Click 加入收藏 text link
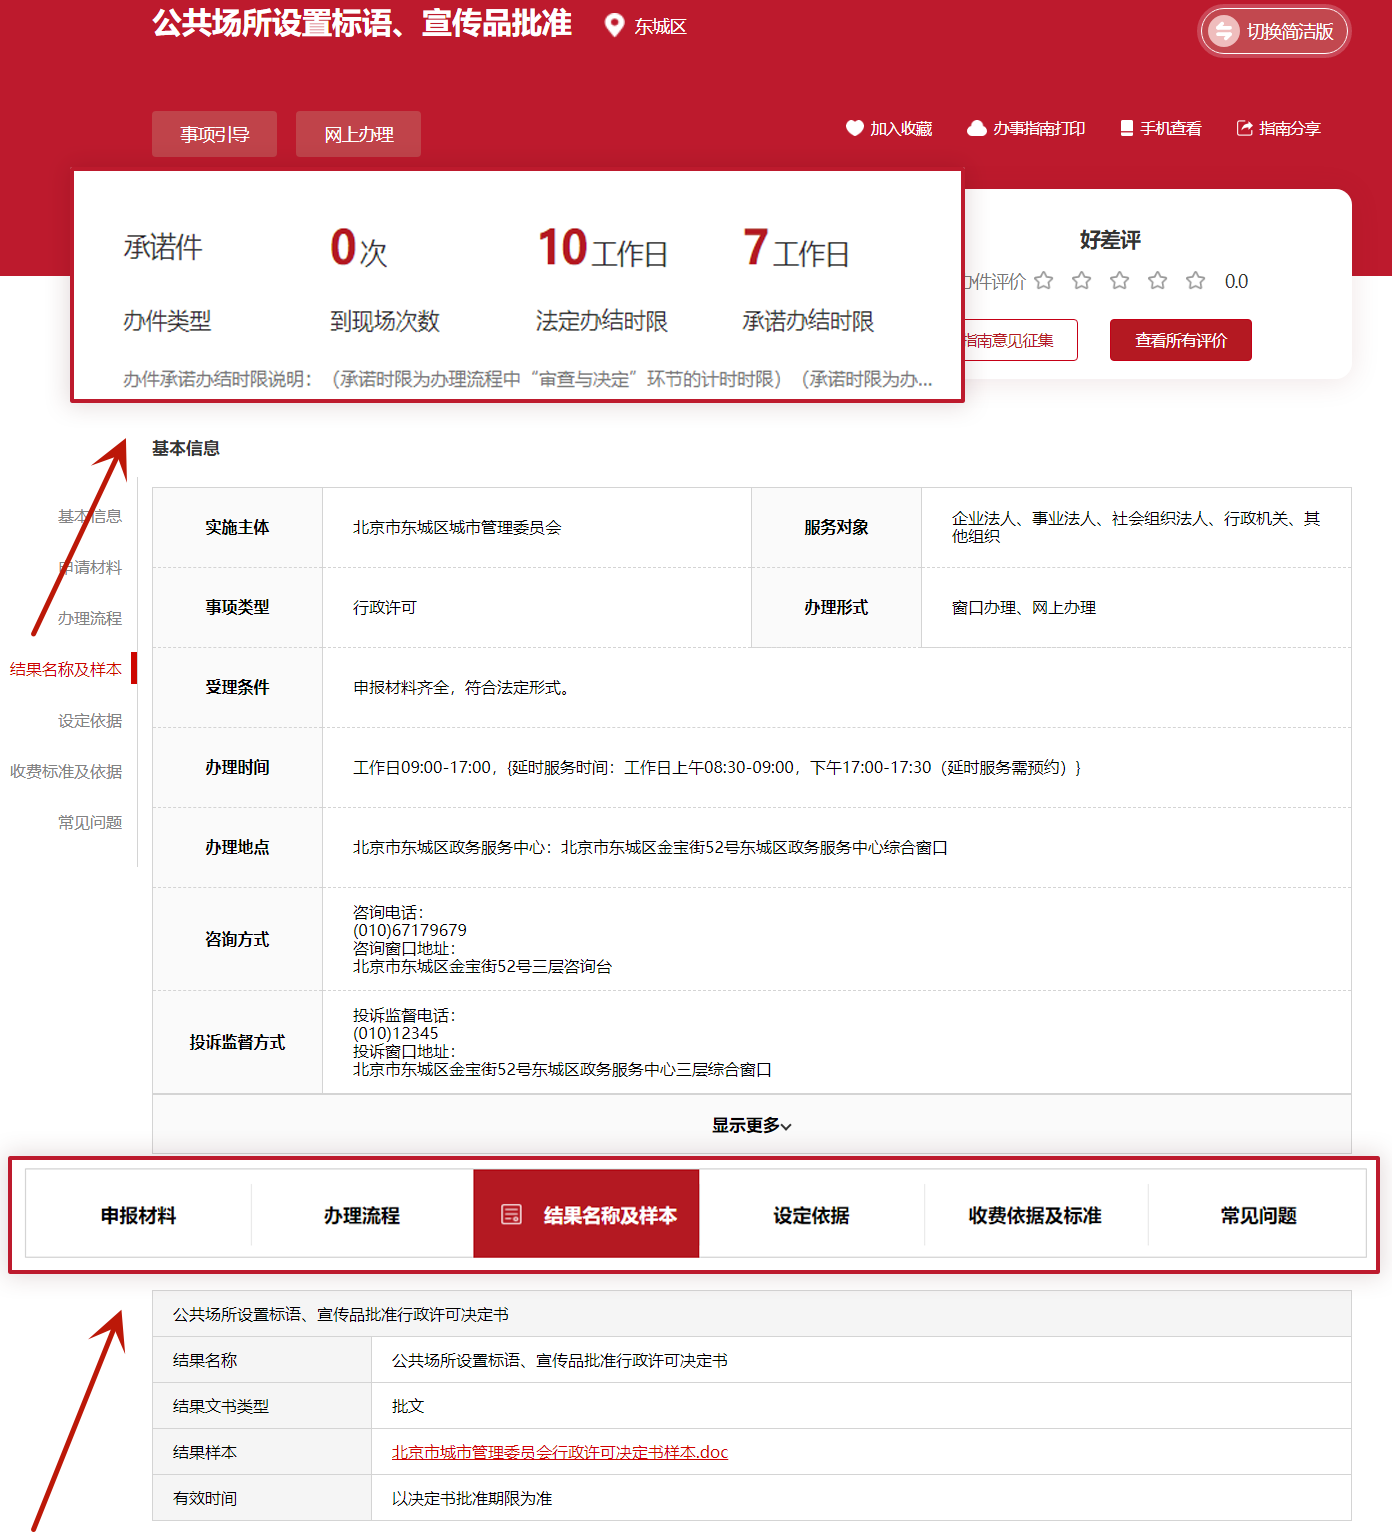This screenshot has width=1392, height=1540. click(x=901, y=128)
